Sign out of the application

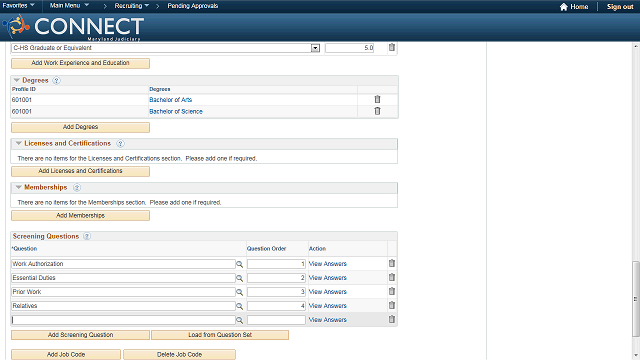[620, 7]
